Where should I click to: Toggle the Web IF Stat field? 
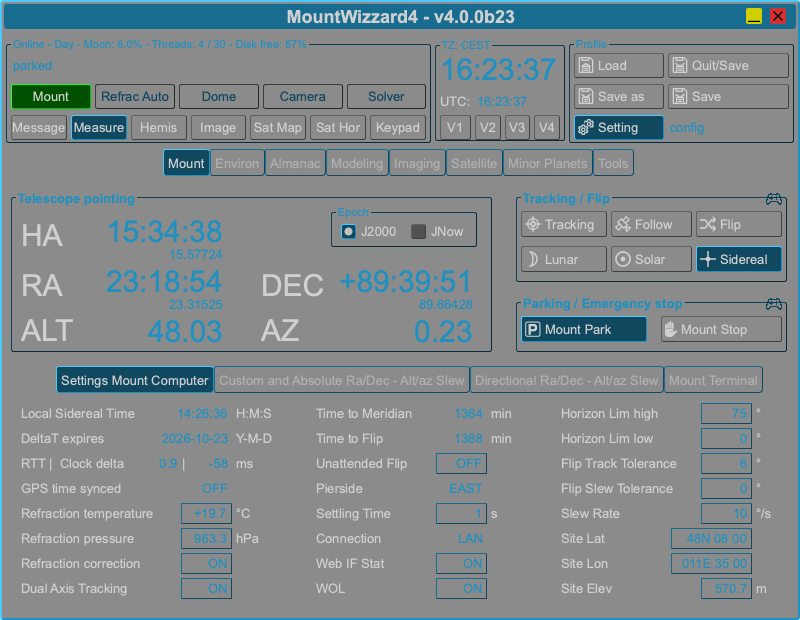coord(462,563)
